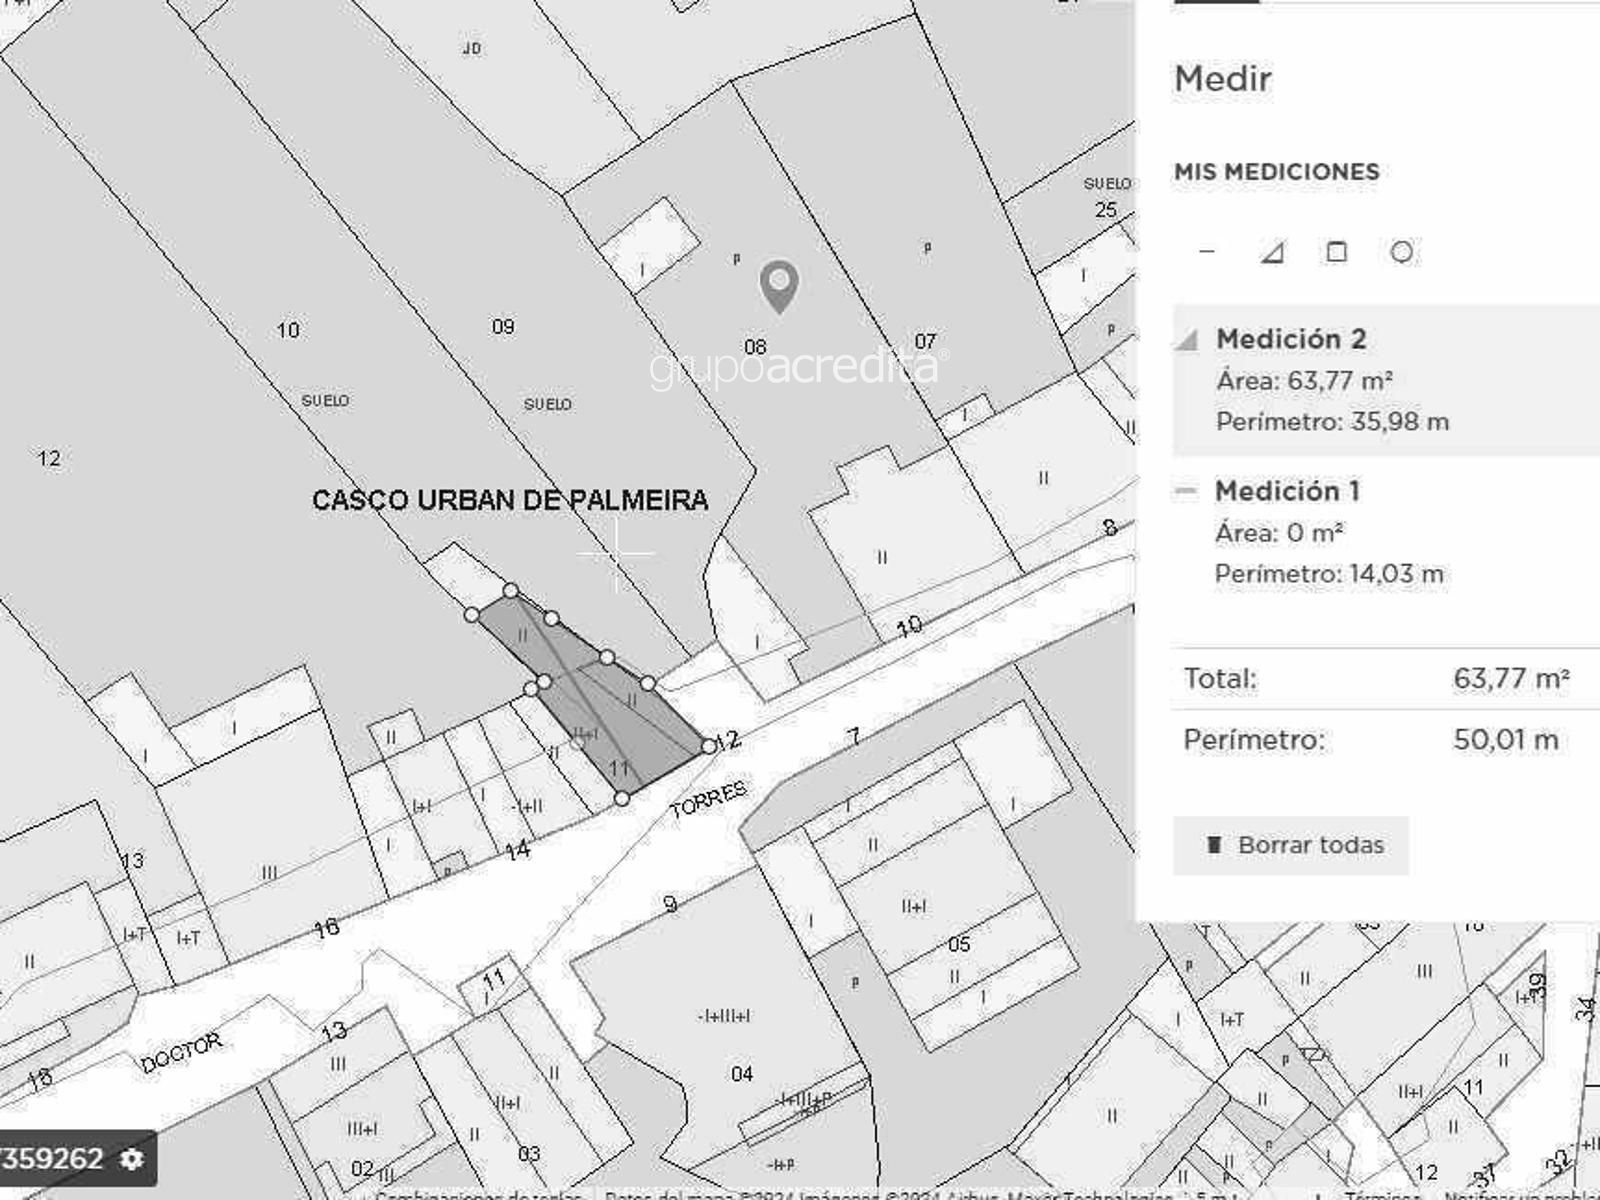This screenshot has height=1200, width=1600.
Task: Click the triangle icon beside Medición 2
Action: (1187, 340)
